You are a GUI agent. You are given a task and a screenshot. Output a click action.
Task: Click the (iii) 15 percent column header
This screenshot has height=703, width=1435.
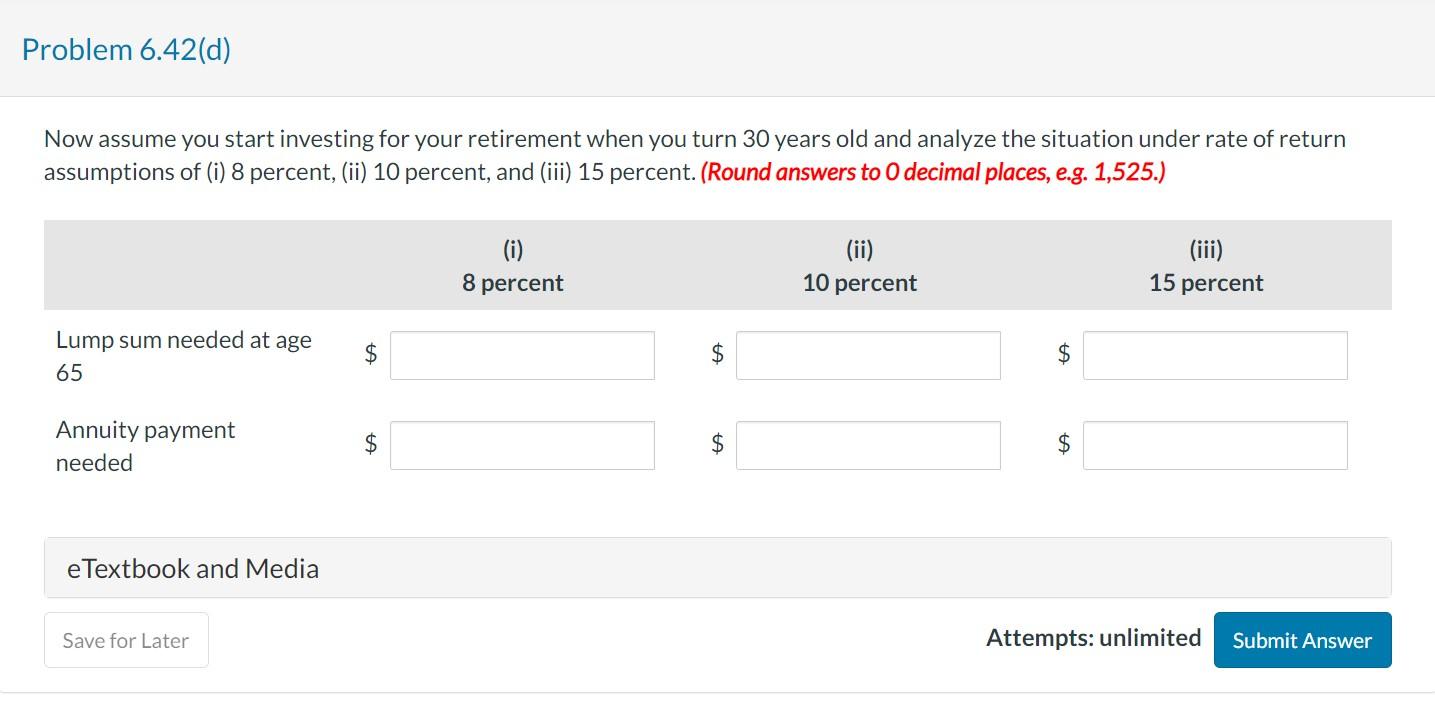(1206, 266)
